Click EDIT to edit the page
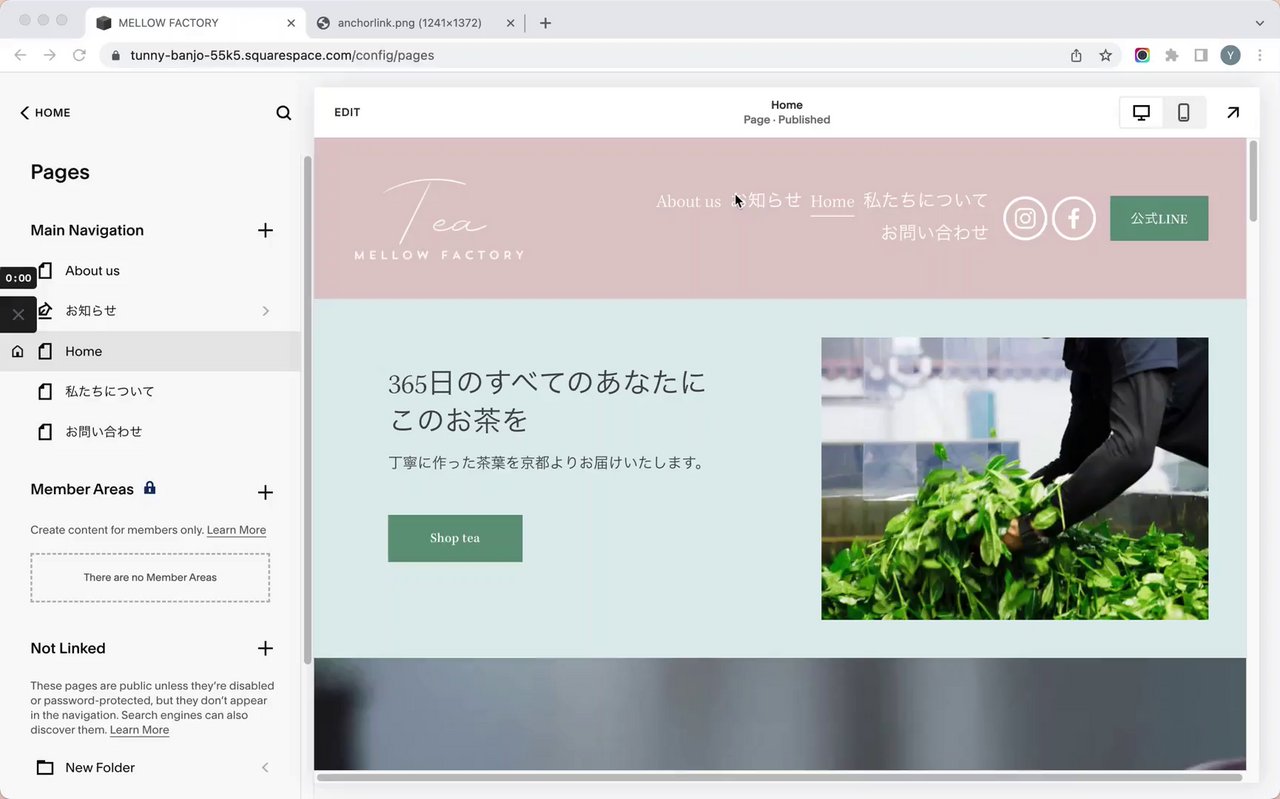 (x=347, y=112)
